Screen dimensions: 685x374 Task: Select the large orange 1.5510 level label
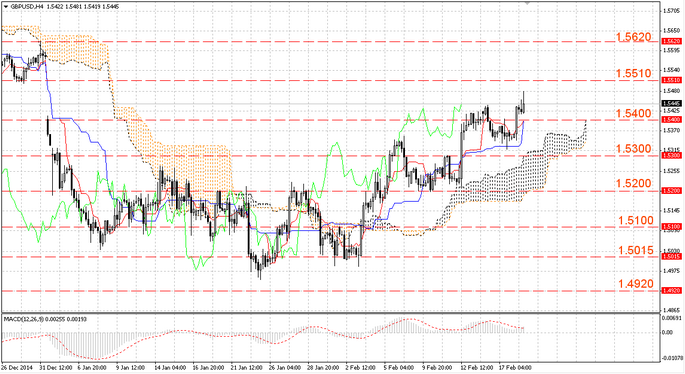point(634,73)
